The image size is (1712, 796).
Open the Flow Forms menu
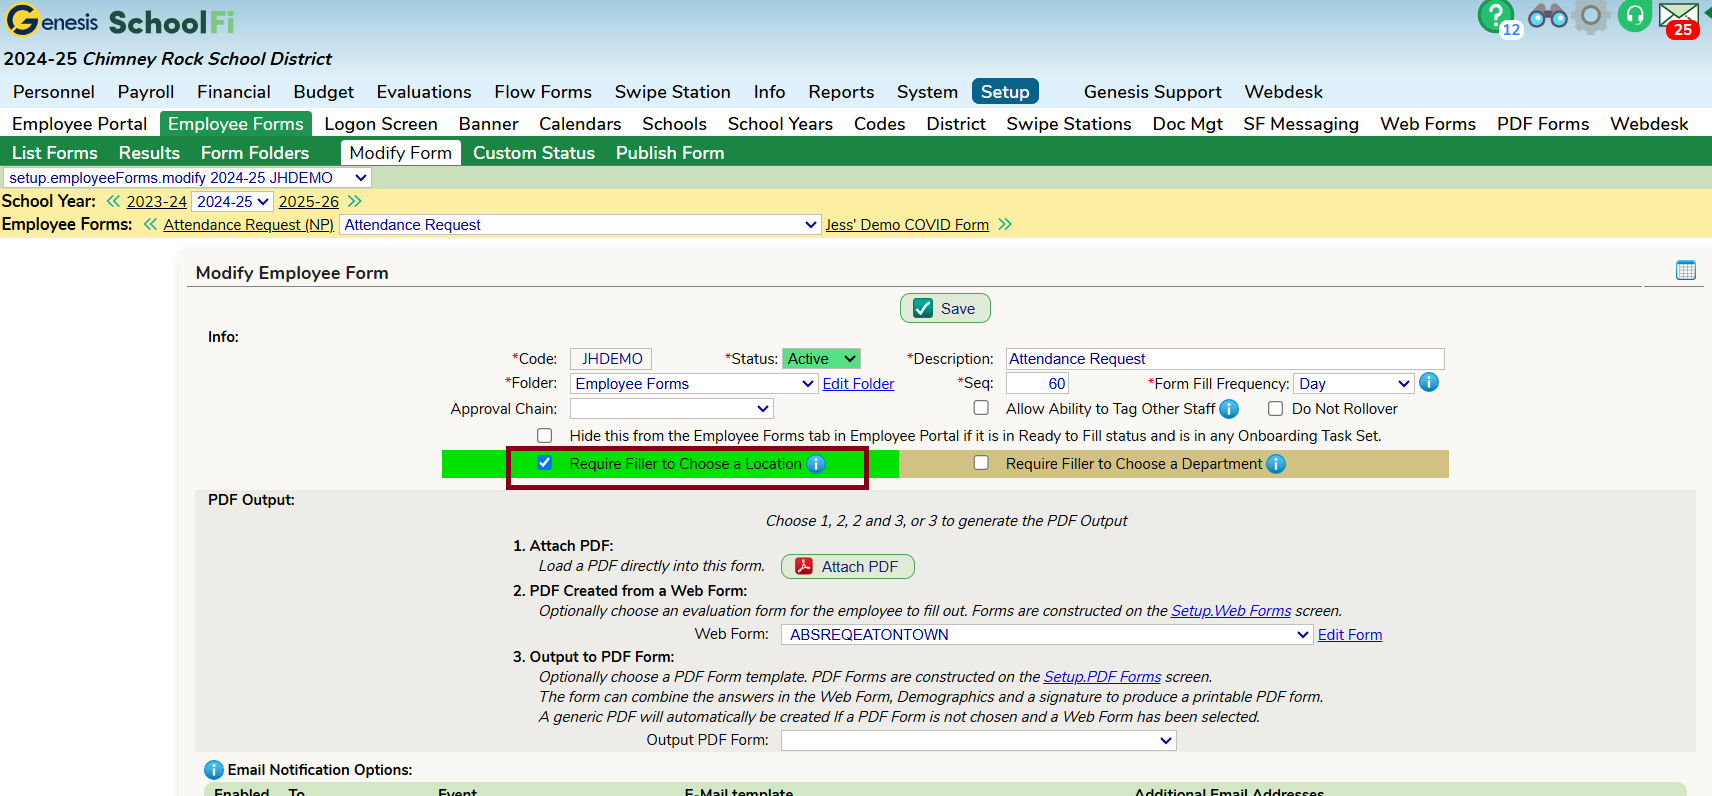click(x=543, y=92)
